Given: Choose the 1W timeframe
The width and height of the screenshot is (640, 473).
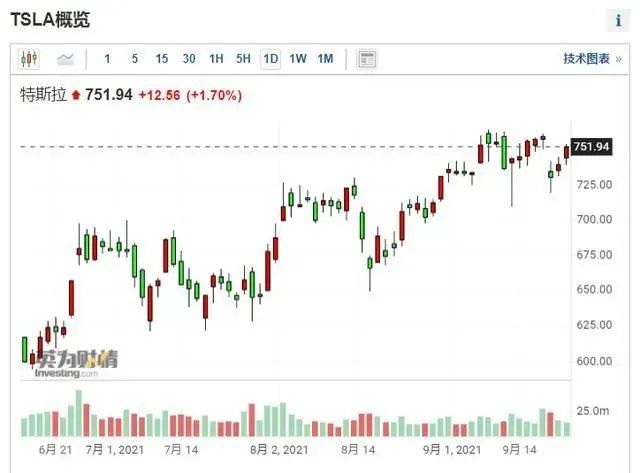Looking at the screenshot, I should 298,59.
